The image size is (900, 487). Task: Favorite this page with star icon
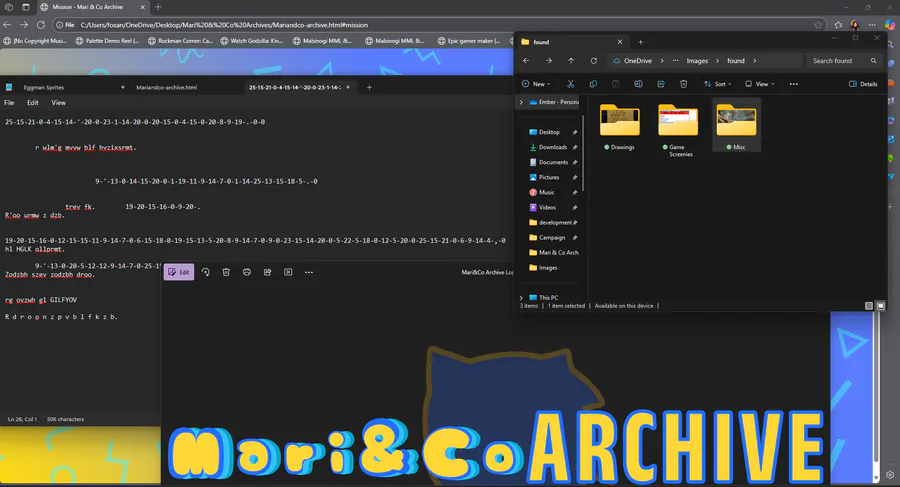click(x=818, y=25)
